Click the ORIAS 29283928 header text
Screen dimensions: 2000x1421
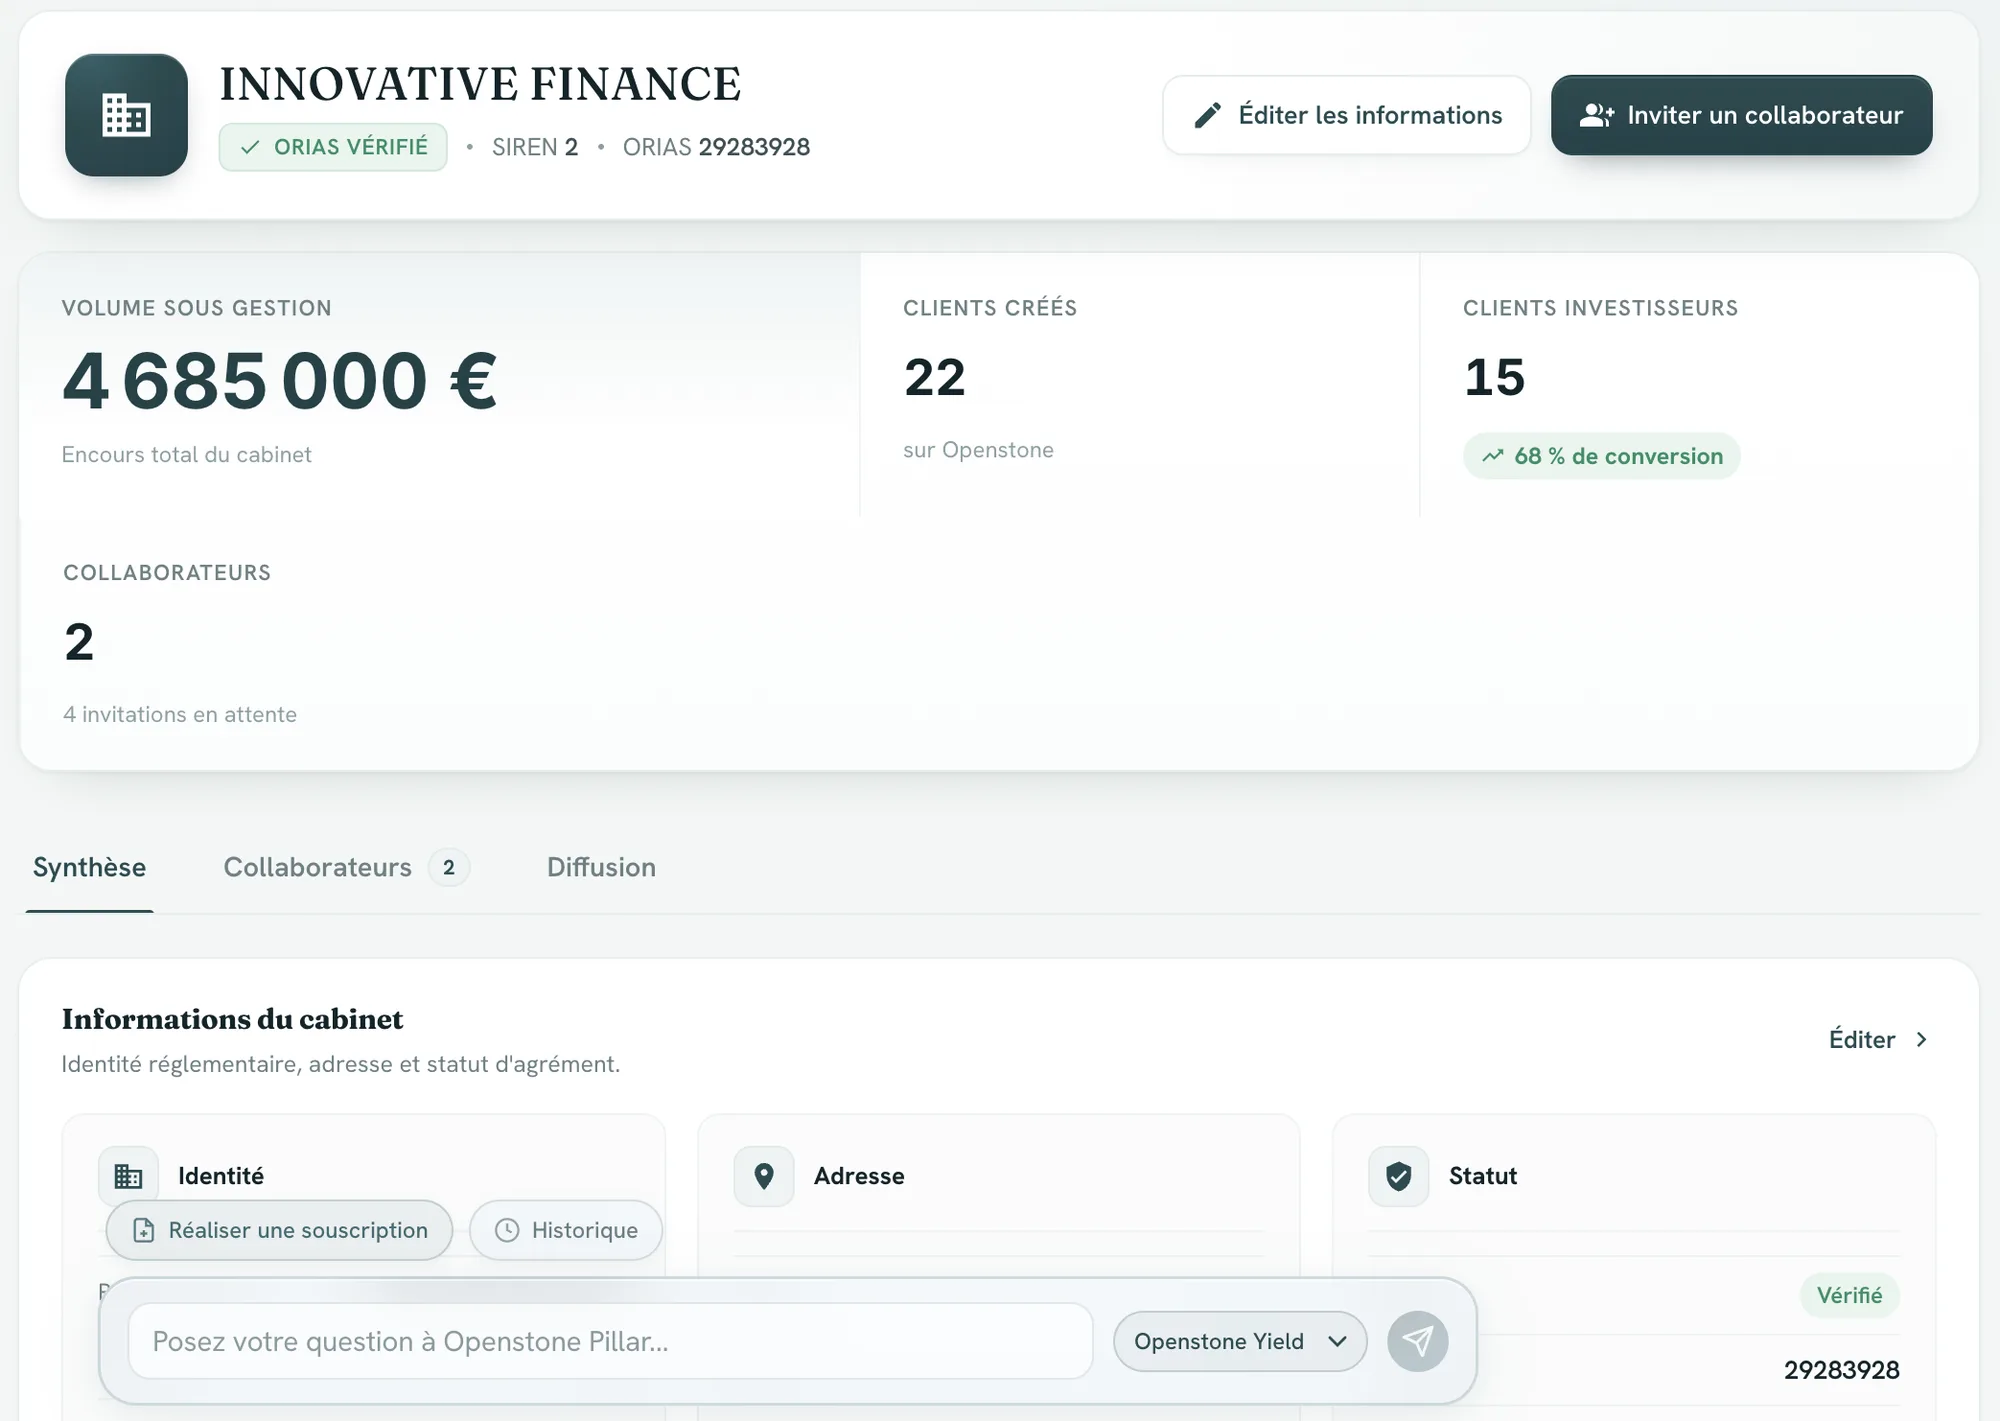[x=716, y=147]
